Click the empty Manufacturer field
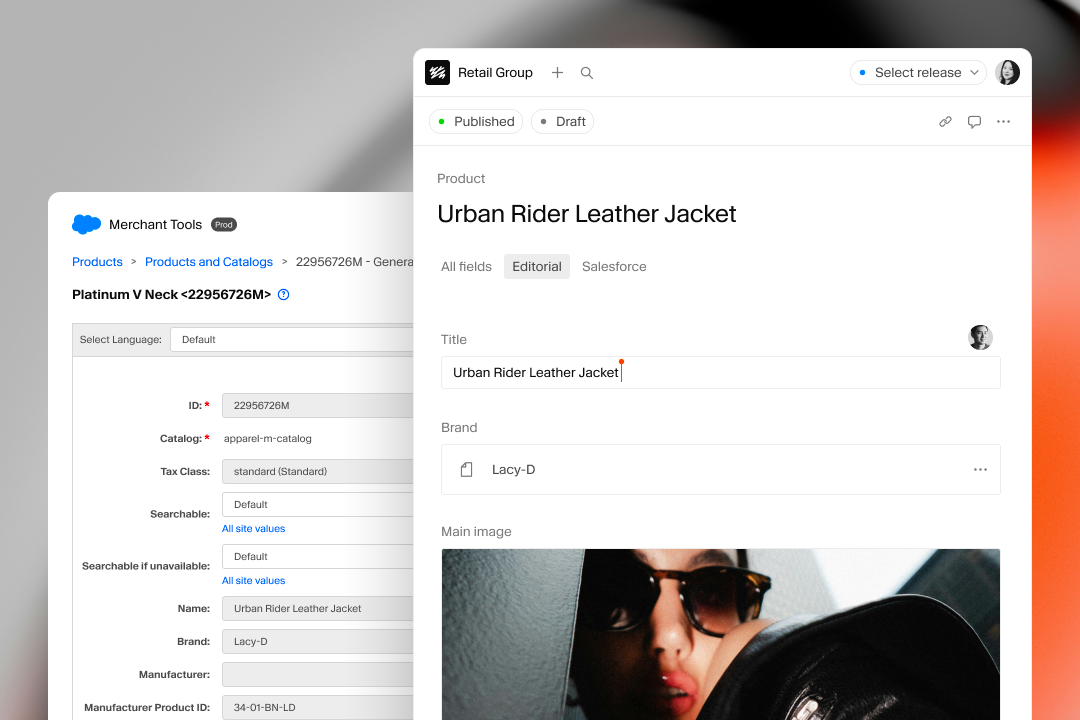The image size is (1080, 720). point(318,675)
